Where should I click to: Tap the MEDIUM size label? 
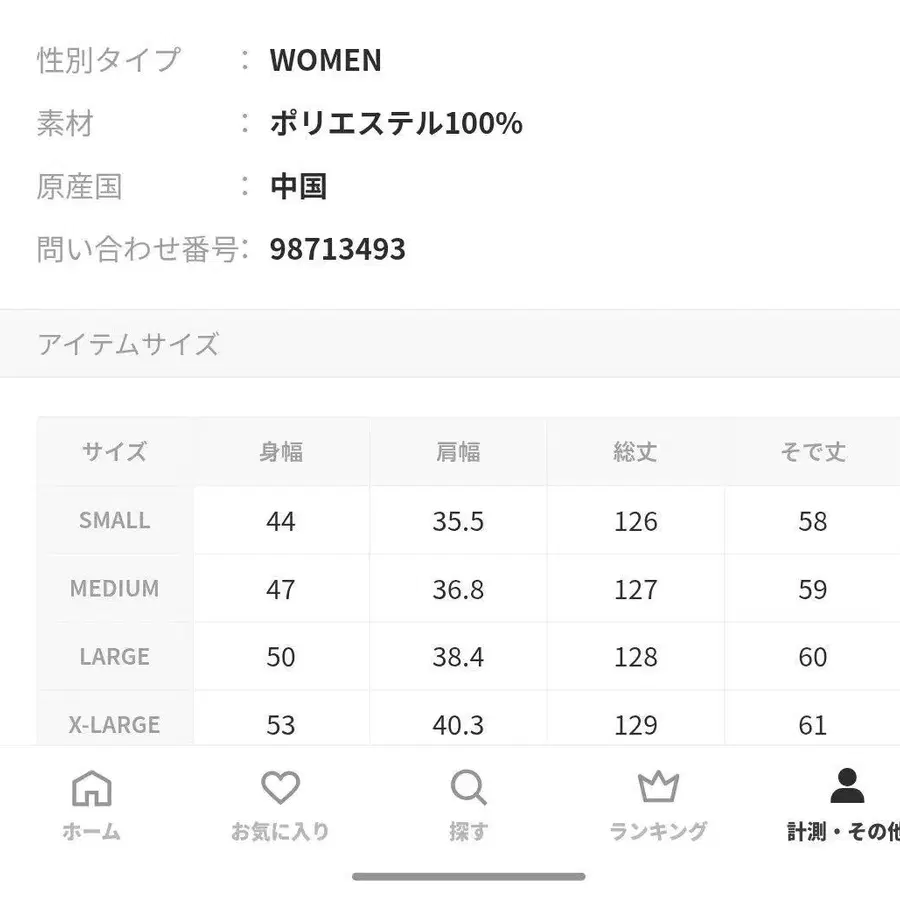[113, 589]
